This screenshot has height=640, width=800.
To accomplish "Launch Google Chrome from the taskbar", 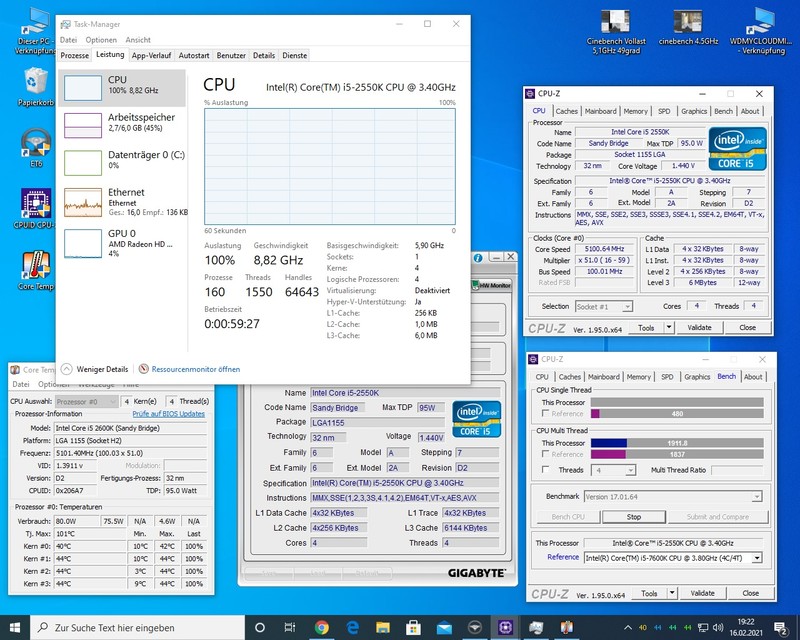I will click(x=321, y=627).
